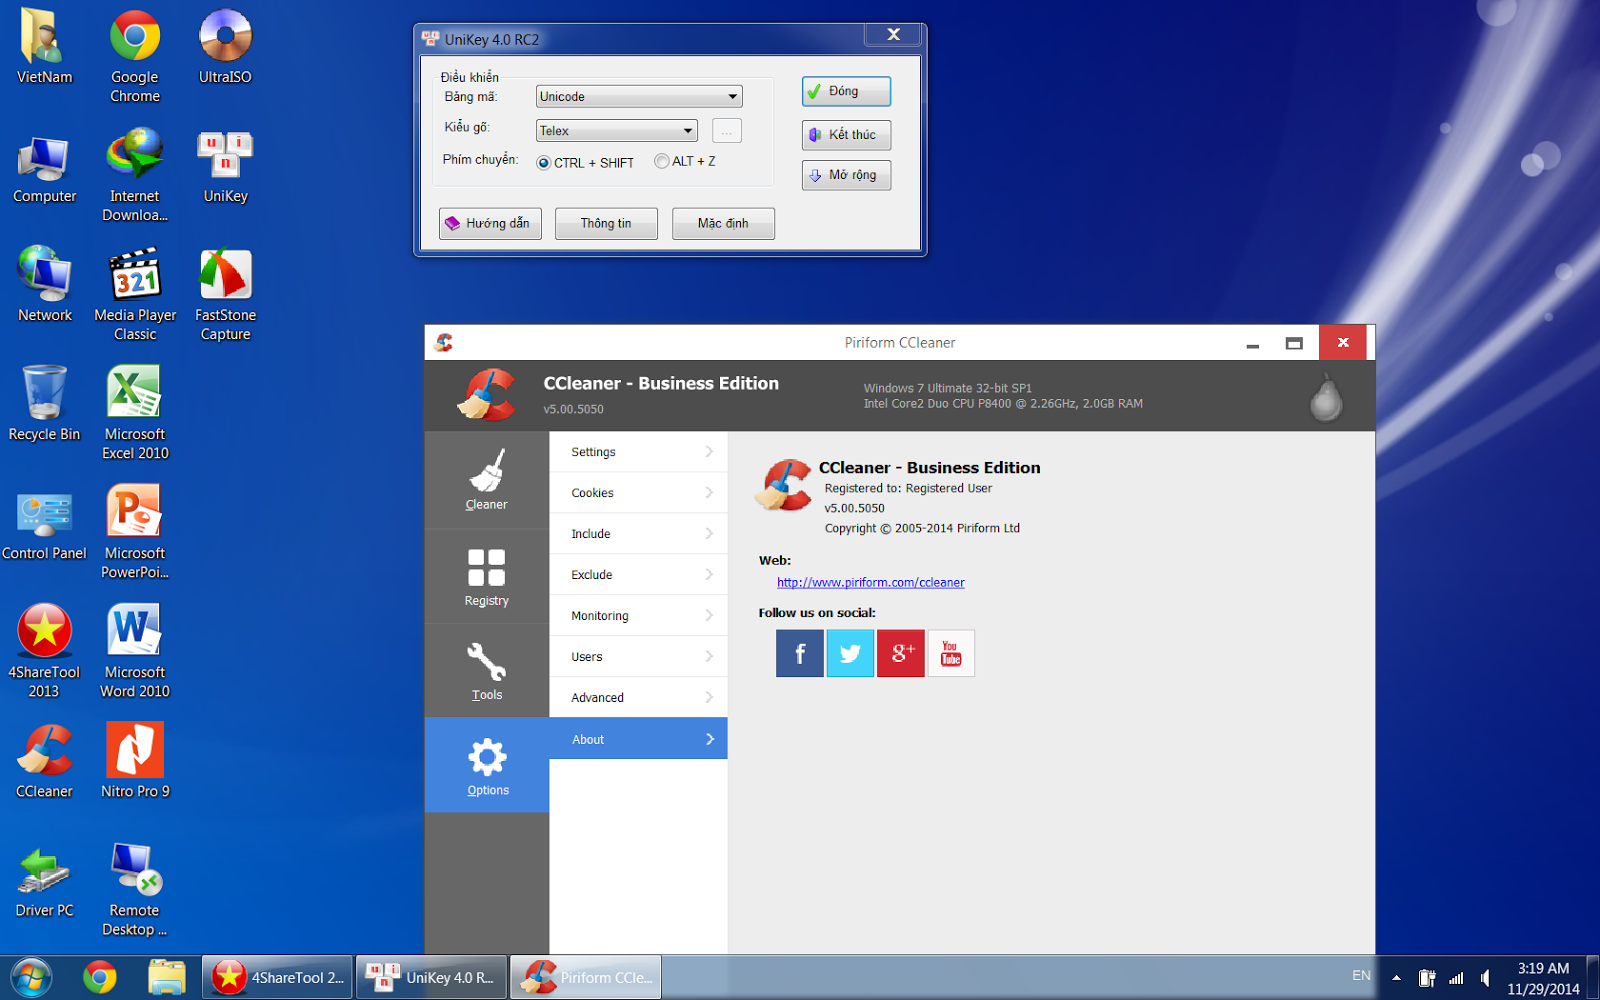Select the Nitro Pro 9 desktop icon
This screenshot has height=1000, width=1600.
135,761
